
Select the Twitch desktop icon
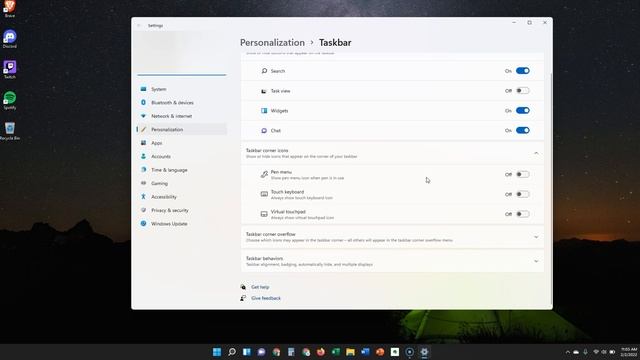pos(10,70)
